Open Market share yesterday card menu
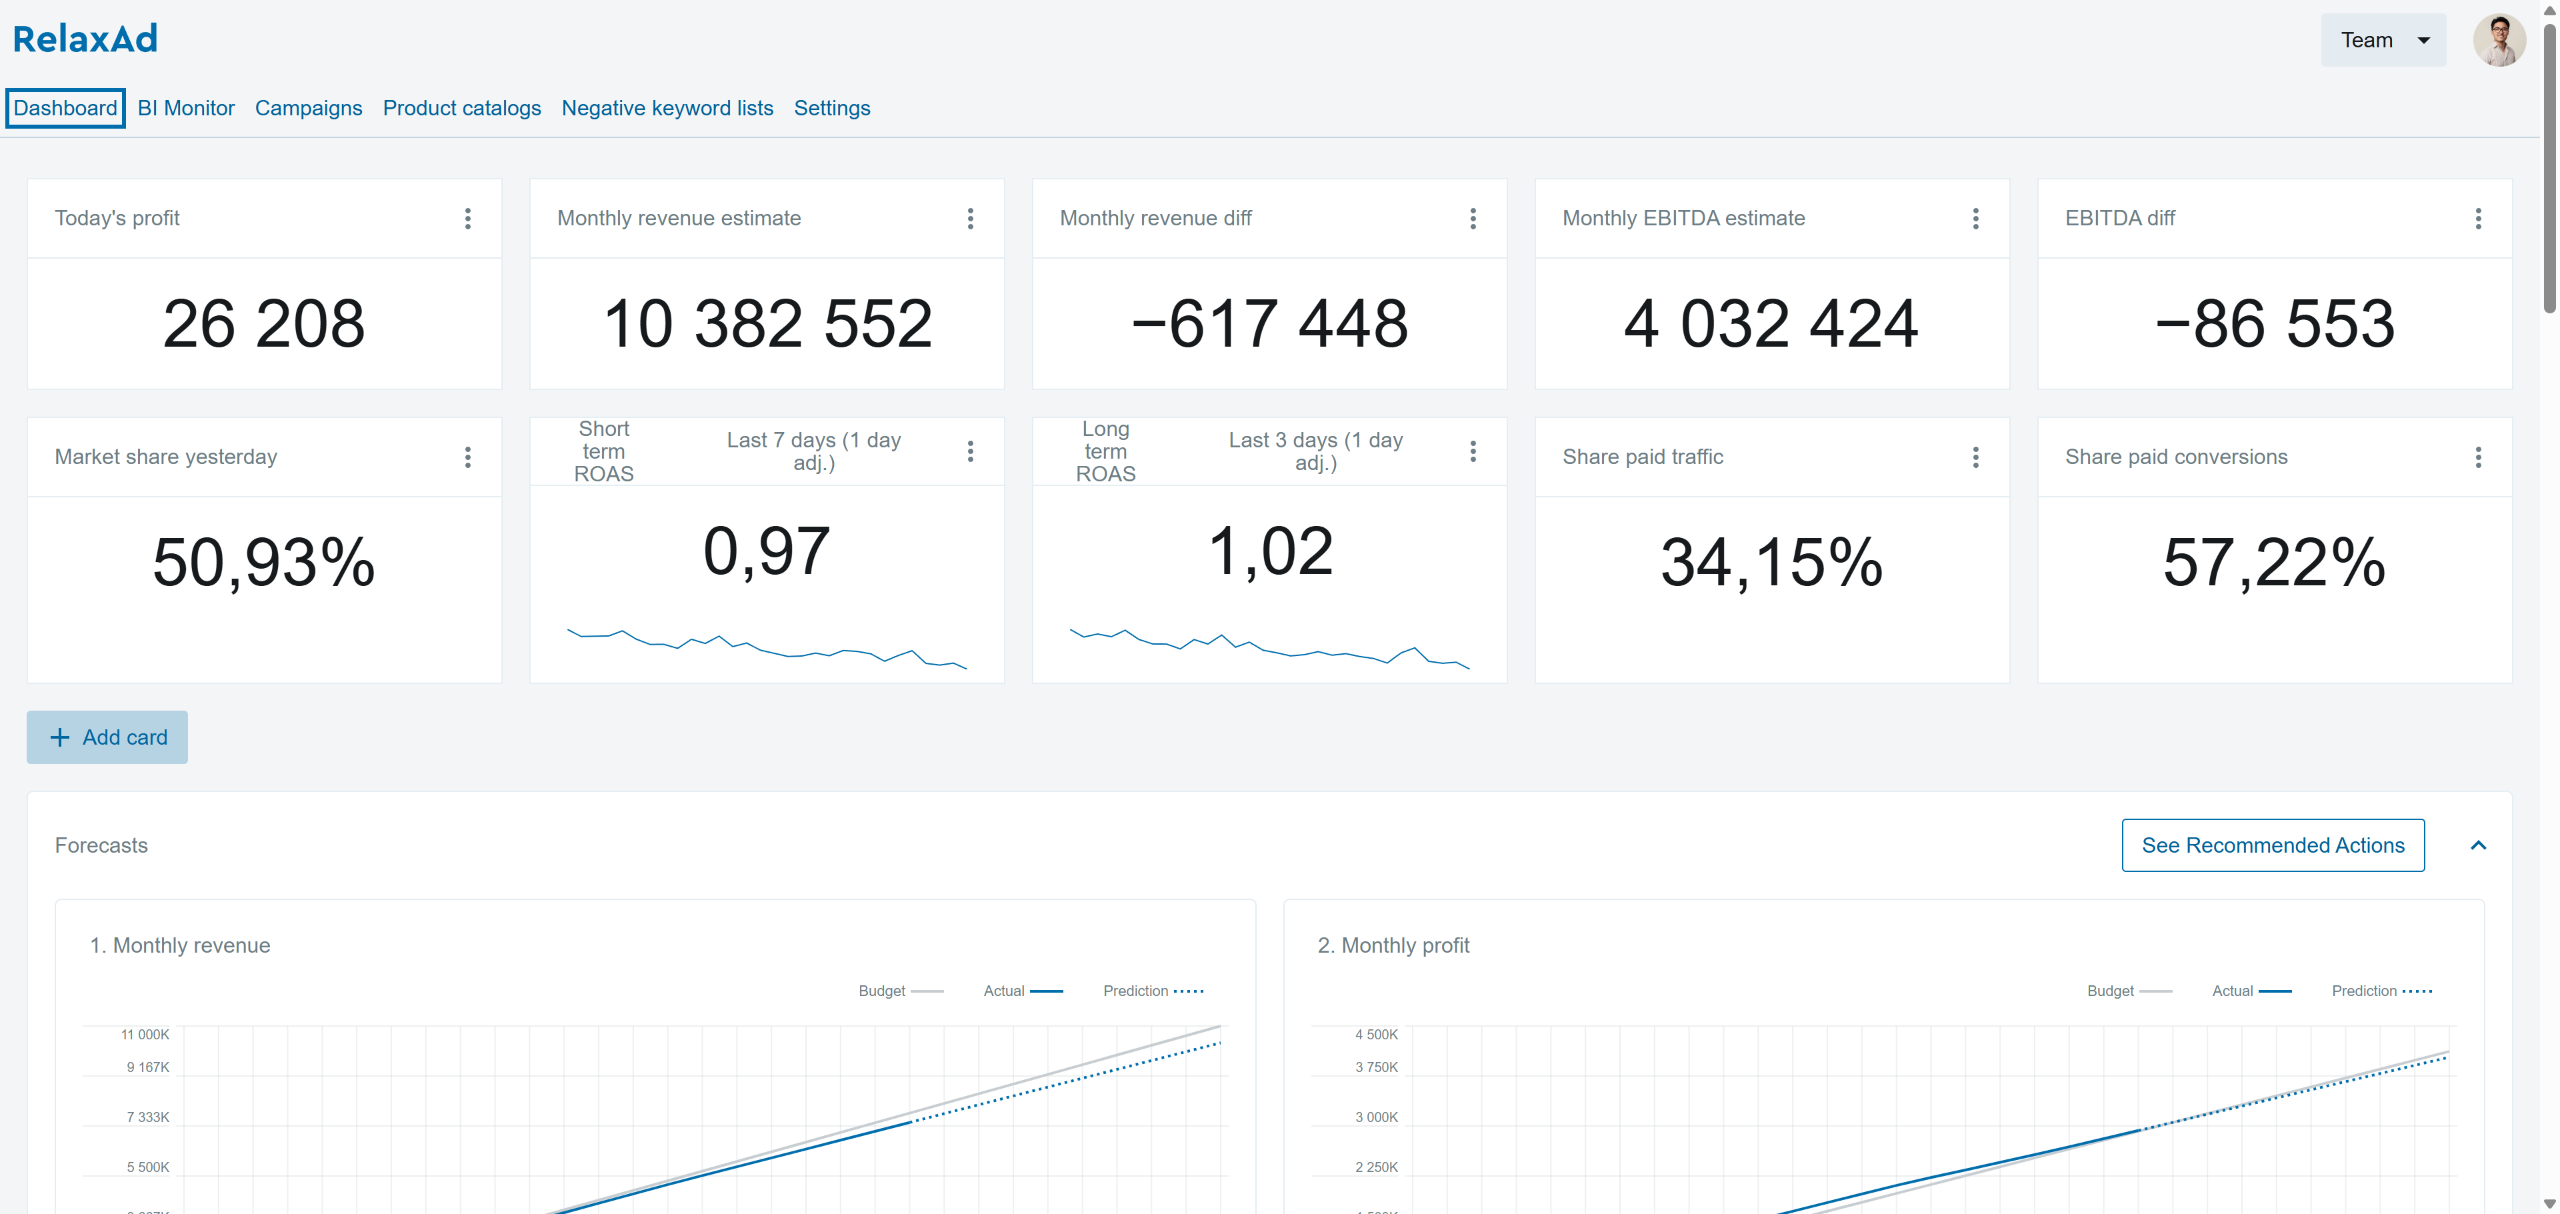 point(467,457)
